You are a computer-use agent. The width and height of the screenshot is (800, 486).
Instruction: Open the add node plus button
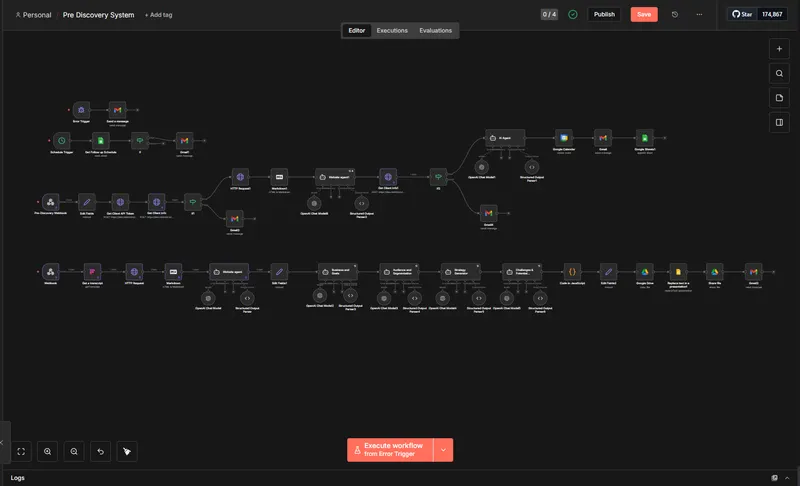[x=779, y=48]
